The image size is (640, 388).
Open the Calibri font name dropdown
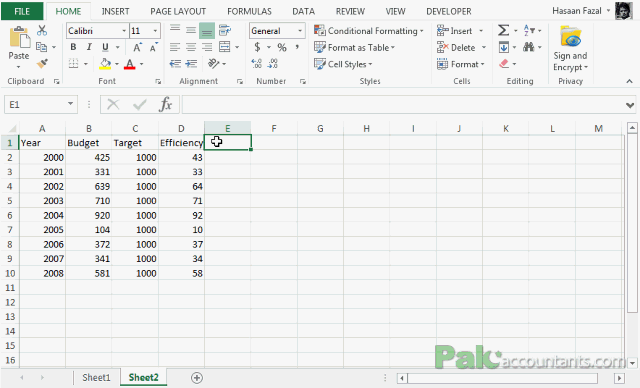coord(124,31)
